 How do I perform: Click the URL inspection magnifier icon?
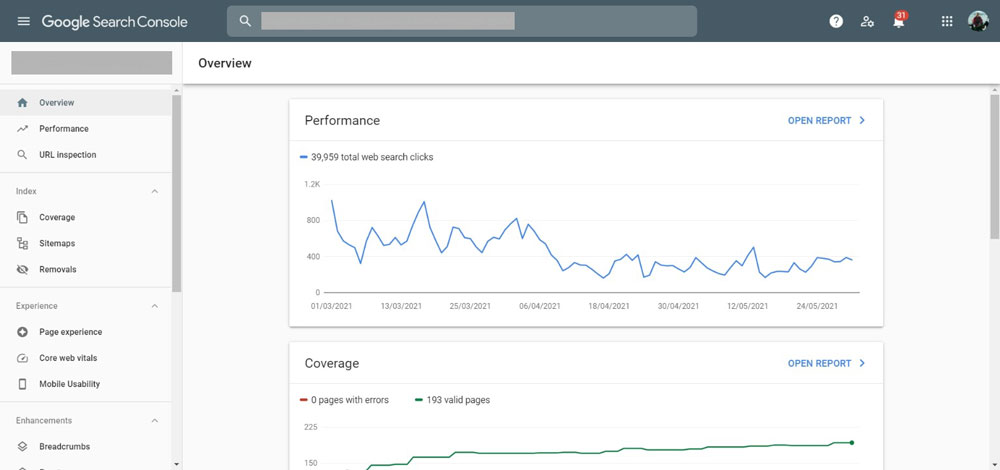click(22, 155)
